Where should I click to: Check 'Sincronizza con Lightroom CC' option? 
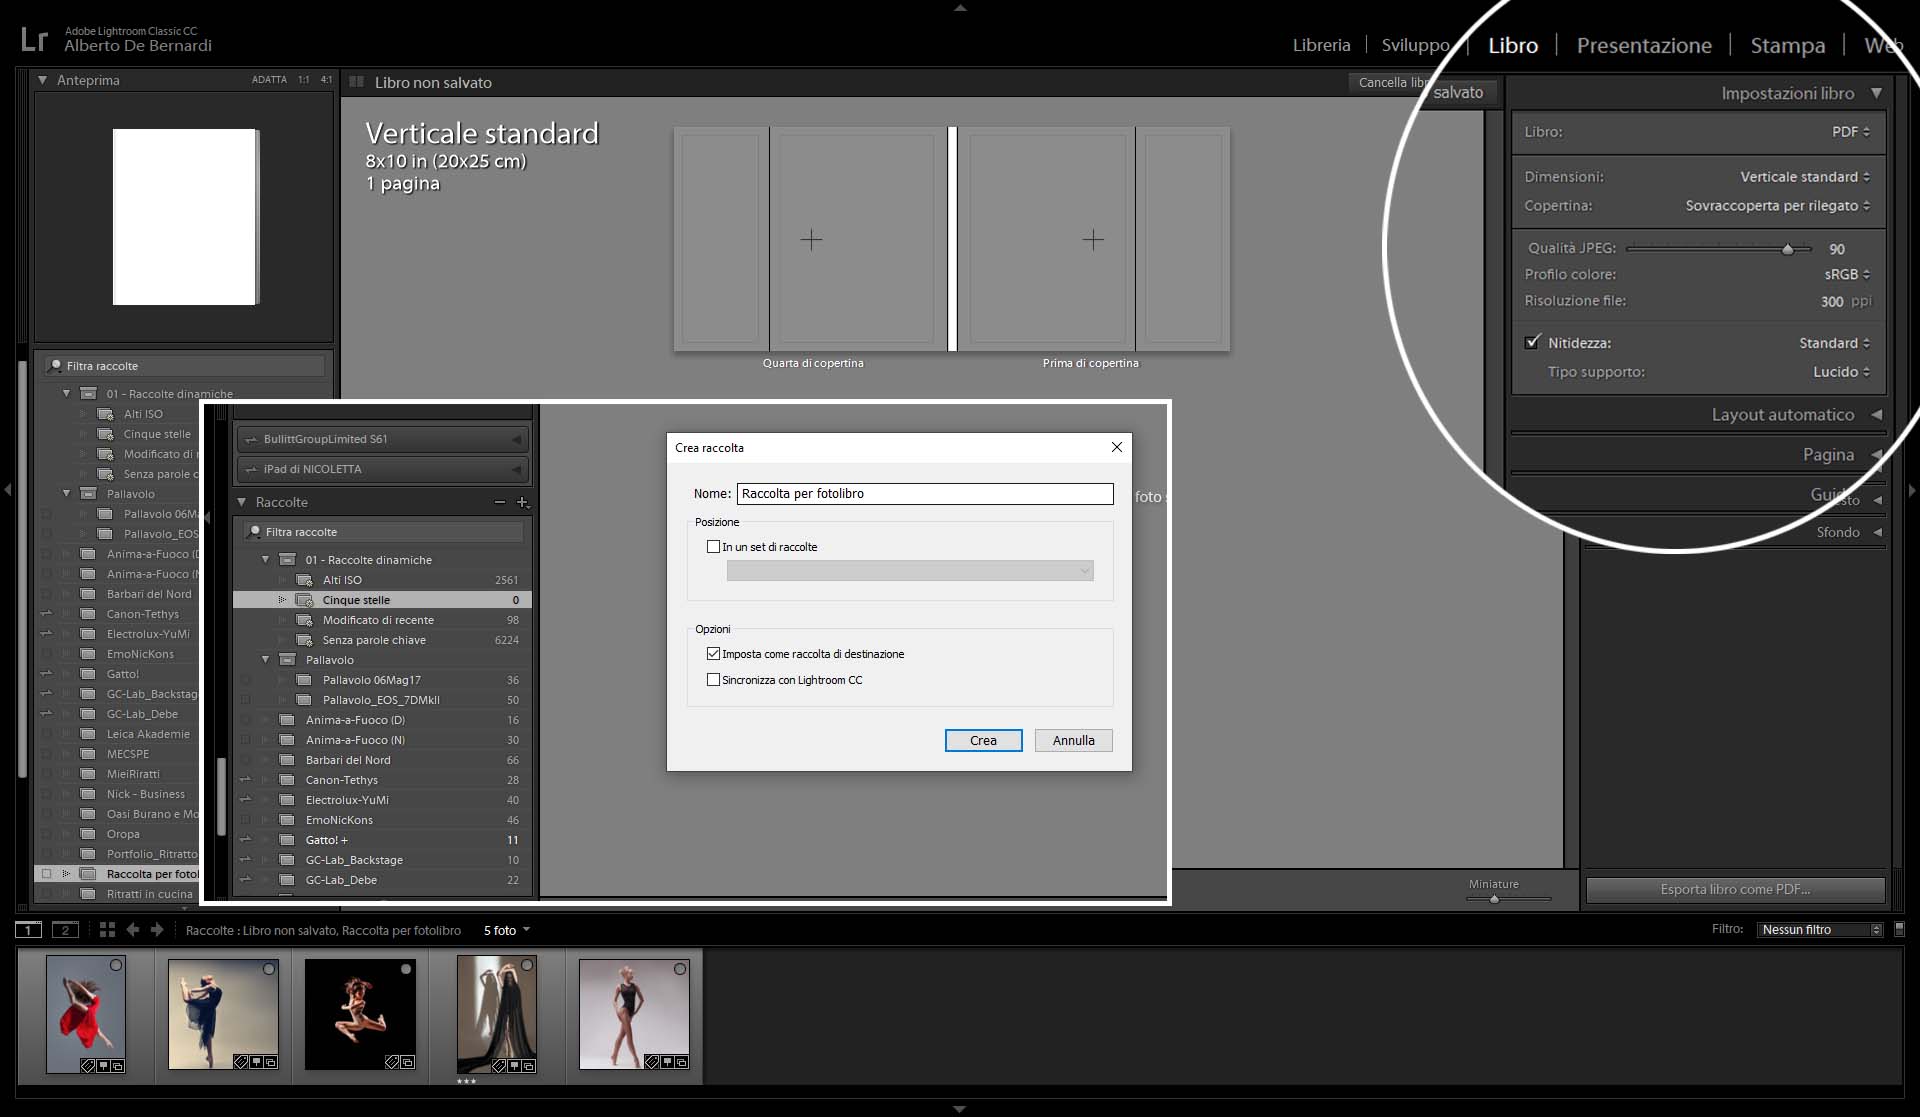click(x=713, y=680)
